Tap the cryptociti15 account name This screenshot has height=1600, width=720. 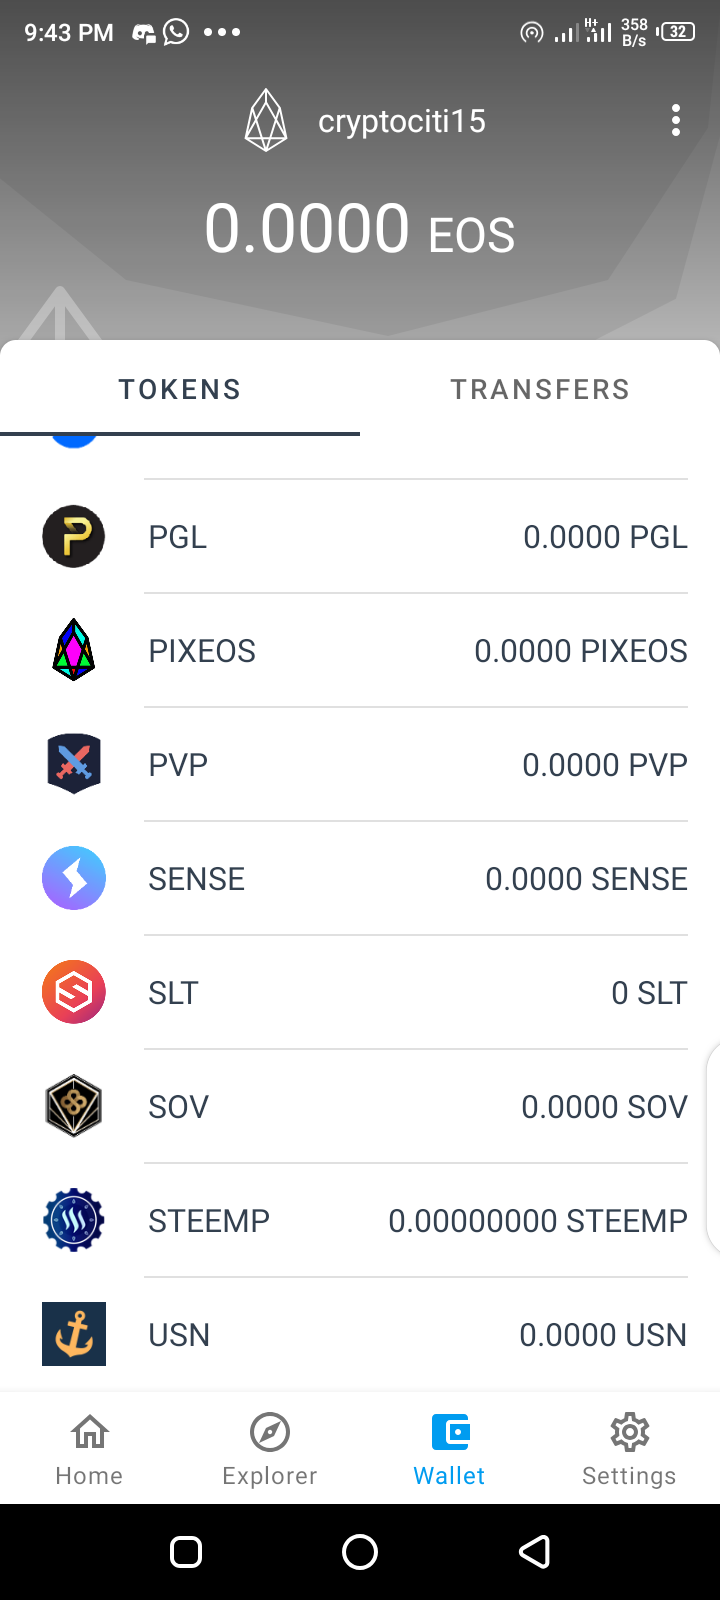tap(402, 121)
